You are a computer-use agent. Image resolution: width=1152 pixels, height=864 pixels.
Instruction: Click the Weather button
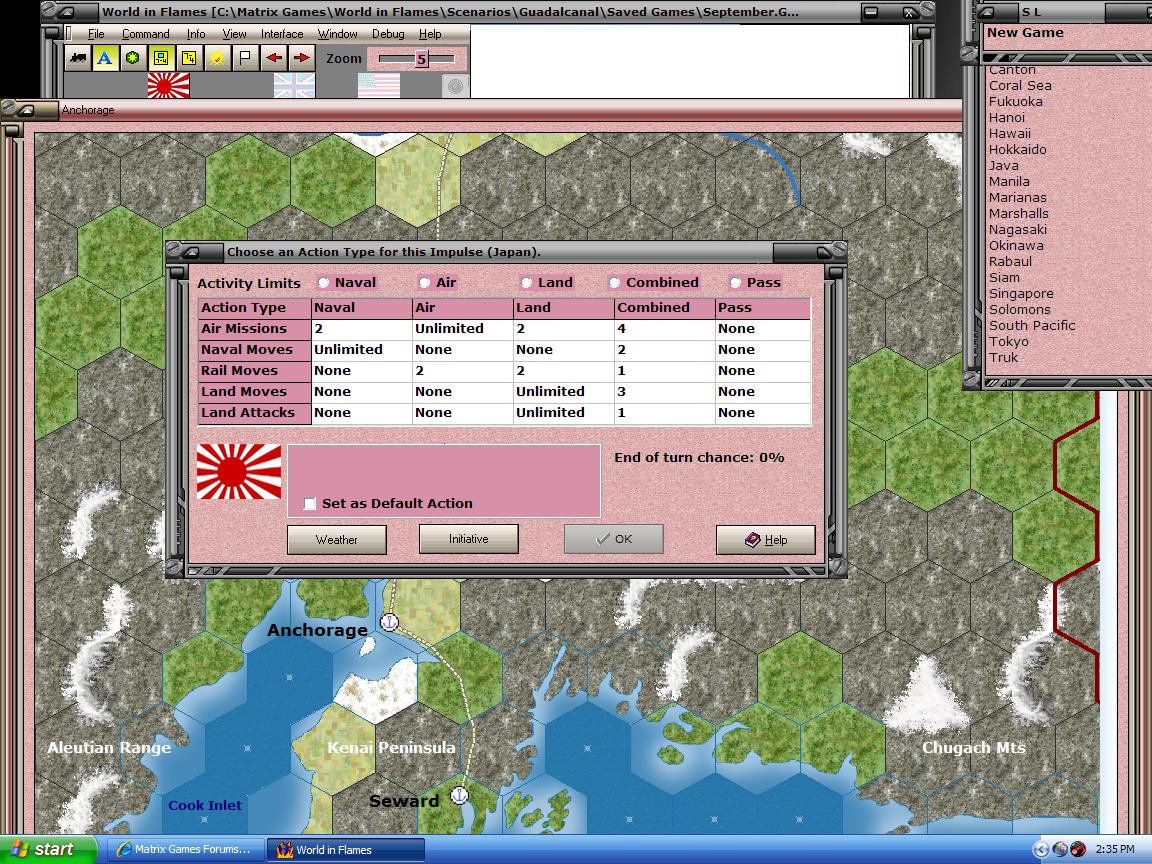(x=336, y=540)
